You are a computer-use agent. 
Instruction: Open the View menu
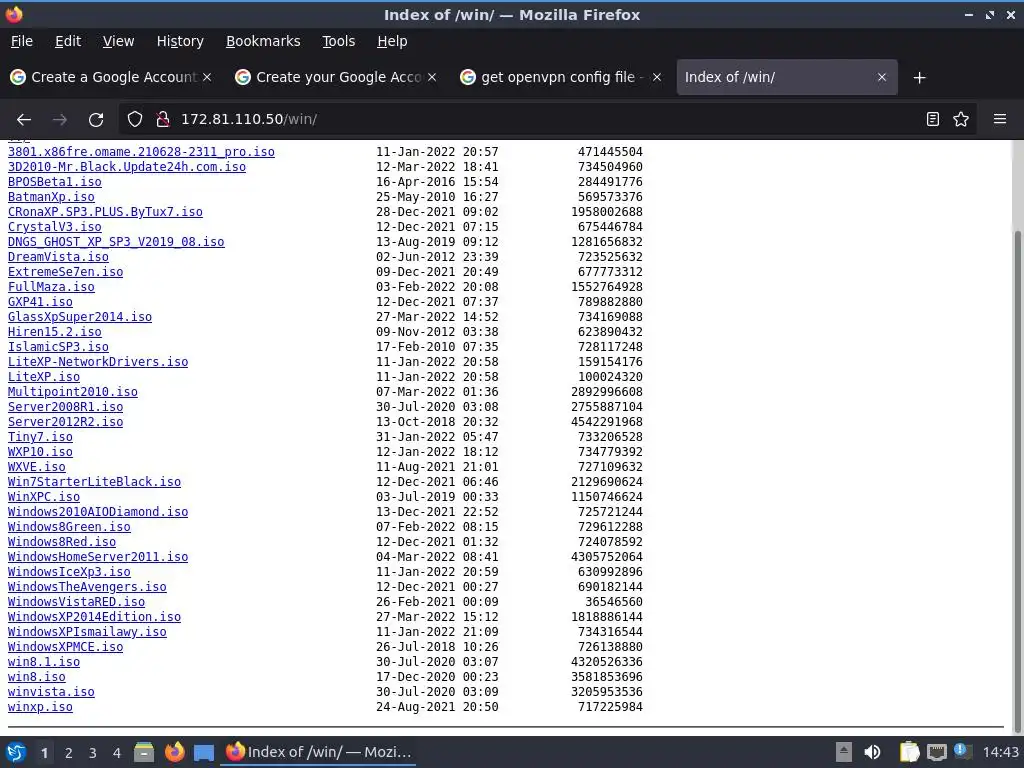click(x=118, y=41)
